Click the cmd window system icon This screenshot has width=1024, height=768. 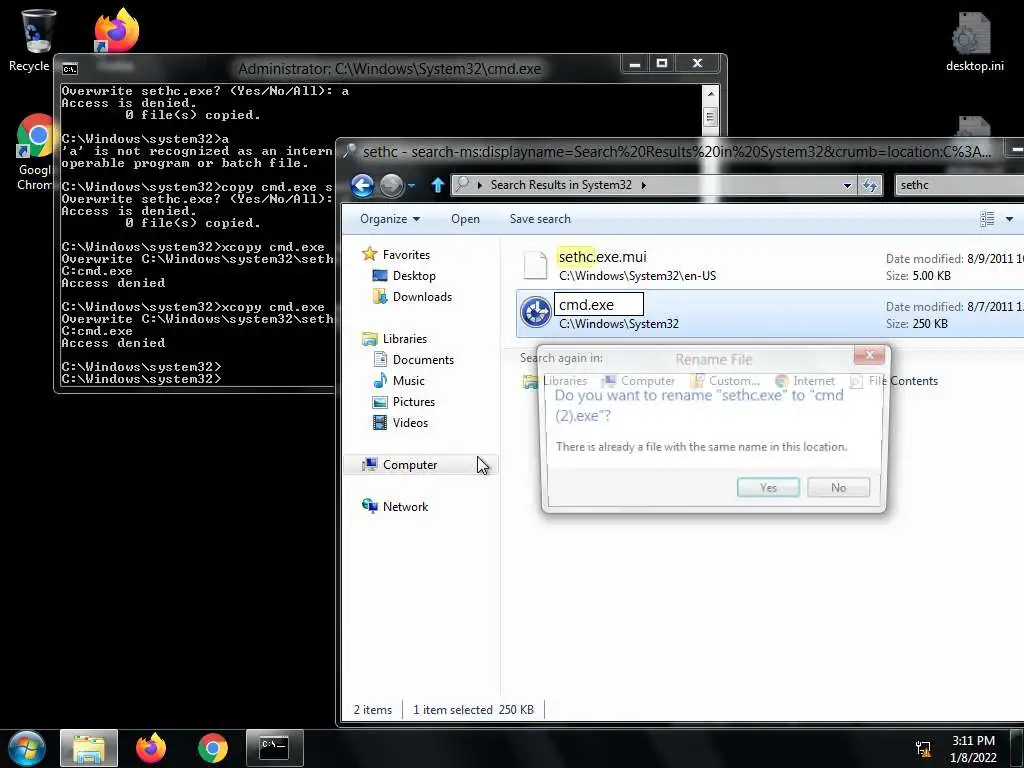coord(69,69)
